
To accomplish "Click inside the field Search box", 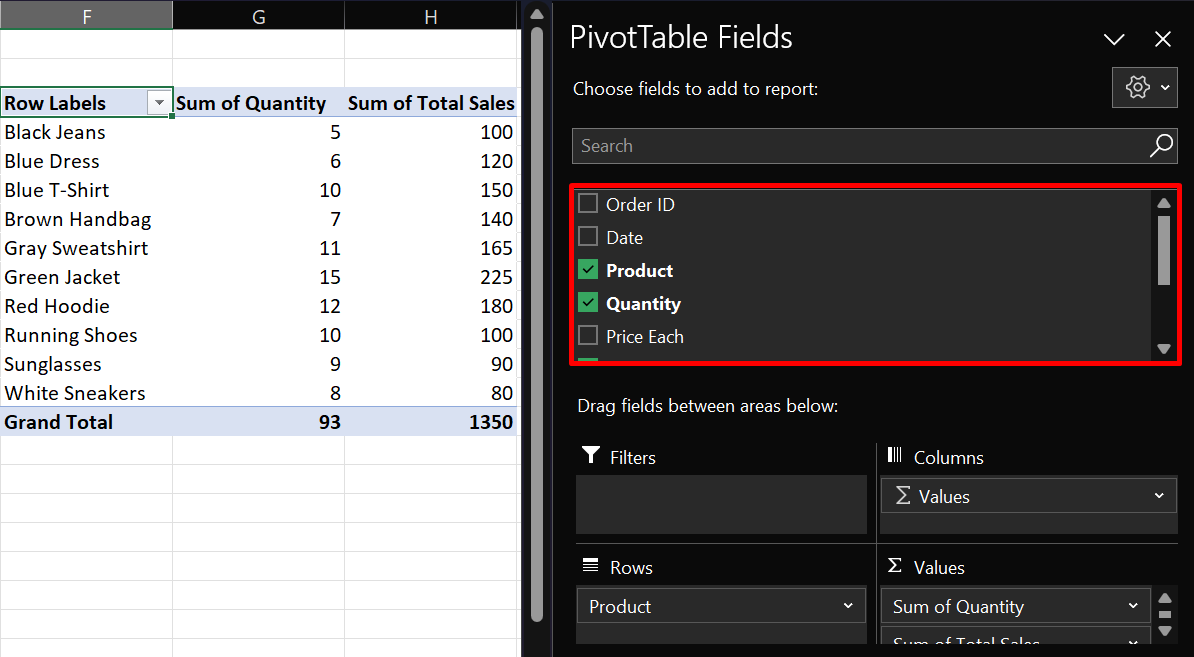I will pos(800,146).
